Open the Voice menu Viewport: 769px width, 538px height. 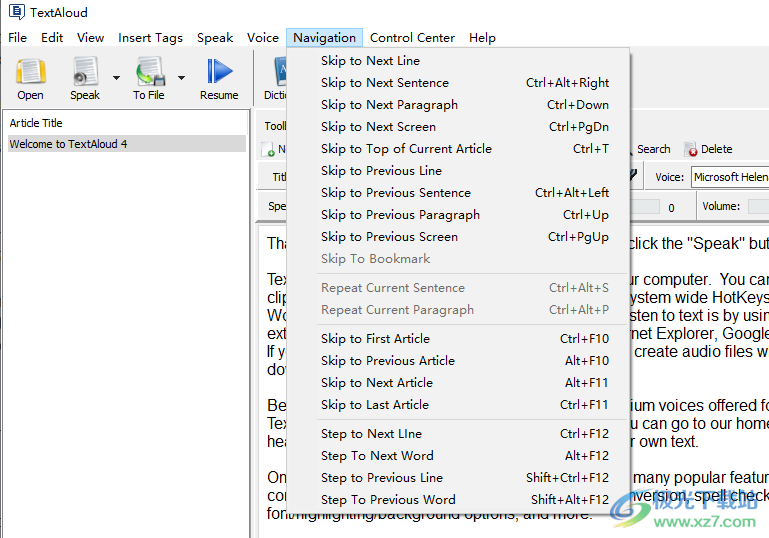coord(263,38)
